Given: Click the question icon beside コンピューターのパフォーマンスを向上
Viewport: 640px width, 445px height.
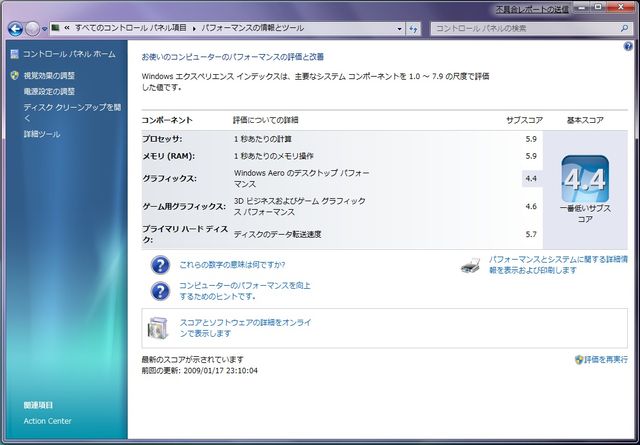Looking at the screenshot, I should (x=160, y=291).
